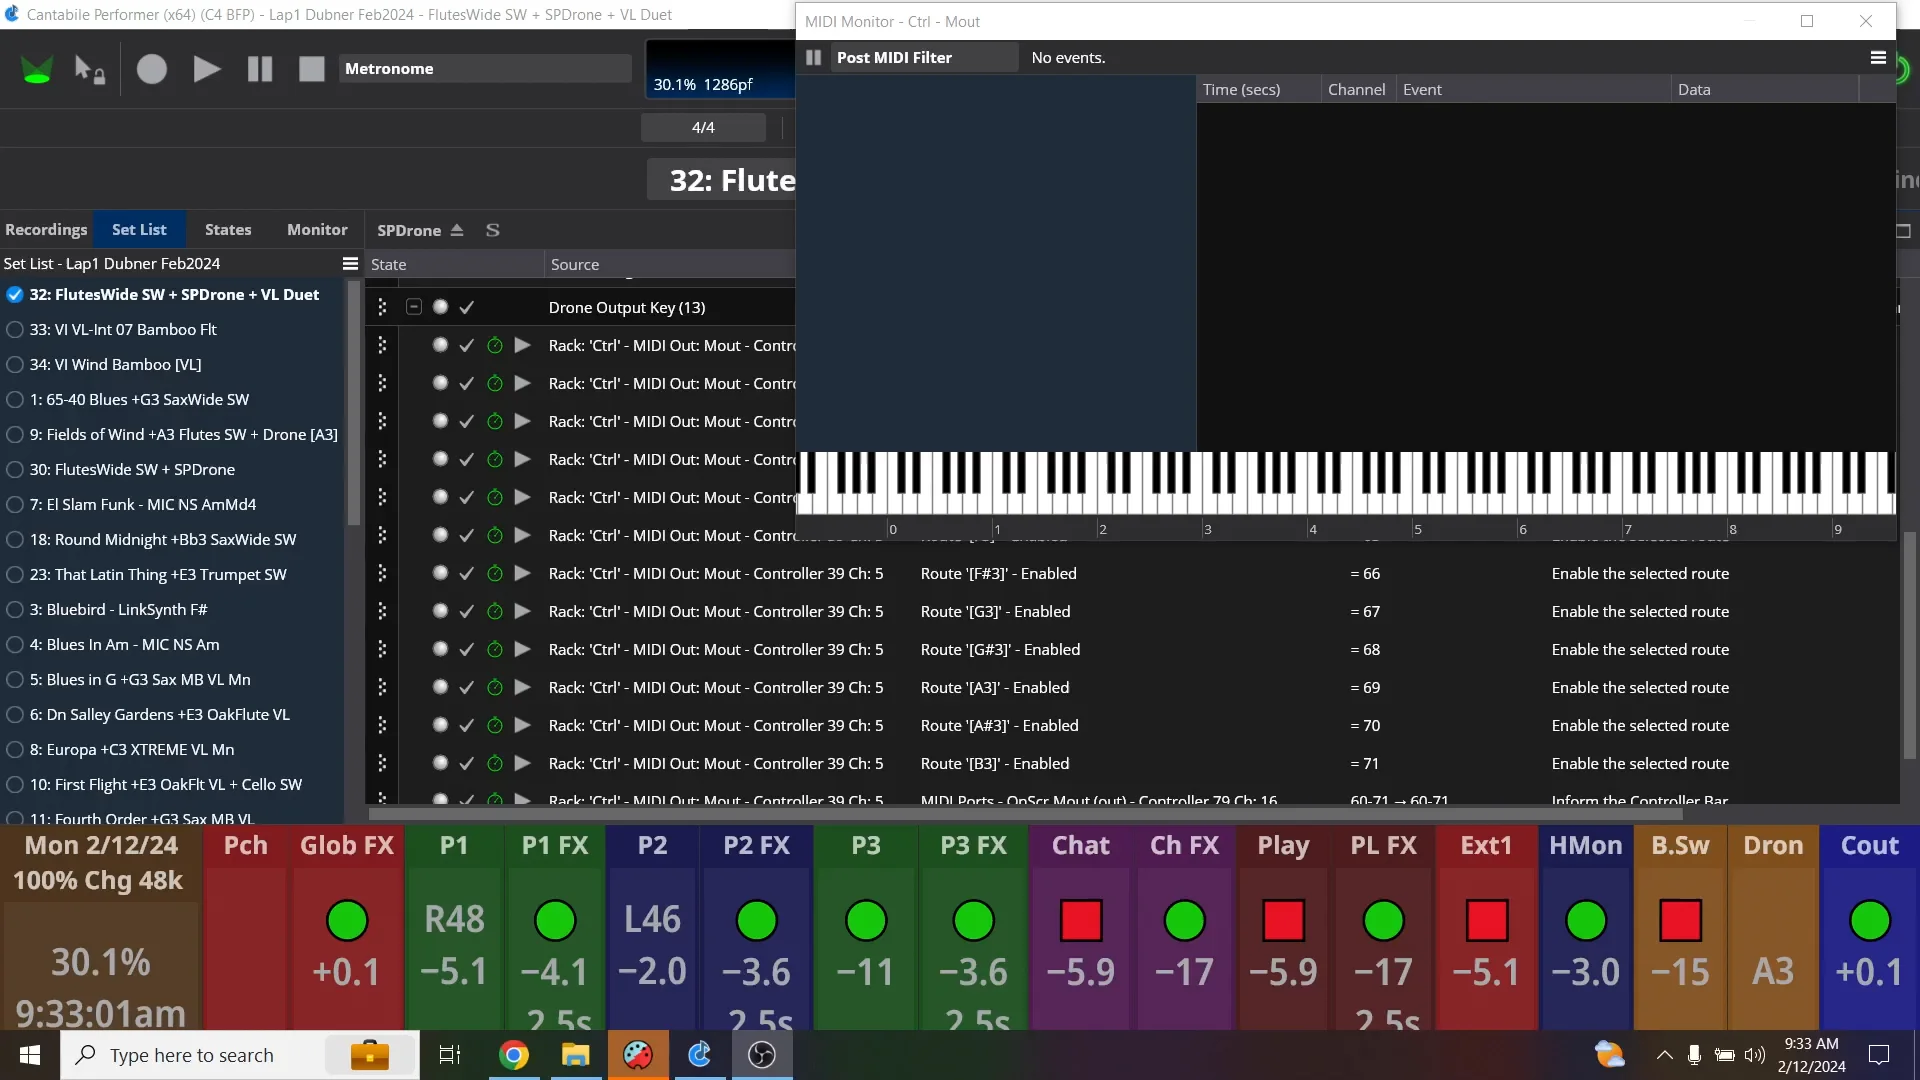Click the Dron A3 key display
The height and width of the screenshot is (1080, 1920).
click(x=1773, y=971)
